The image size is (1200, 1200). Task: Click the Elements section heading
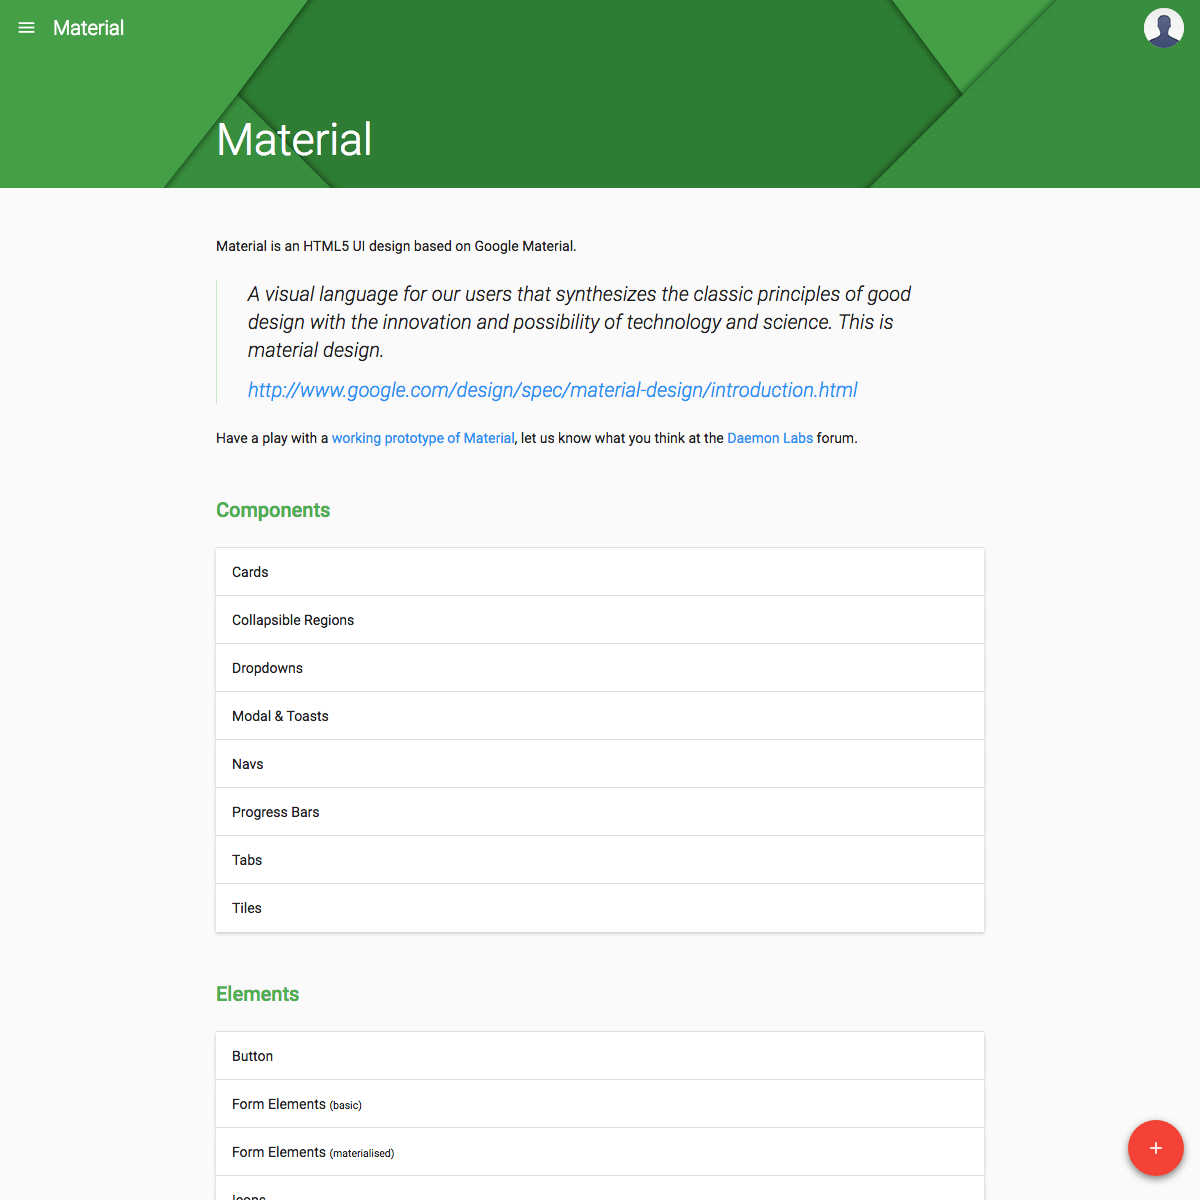(x=258, y=994)
